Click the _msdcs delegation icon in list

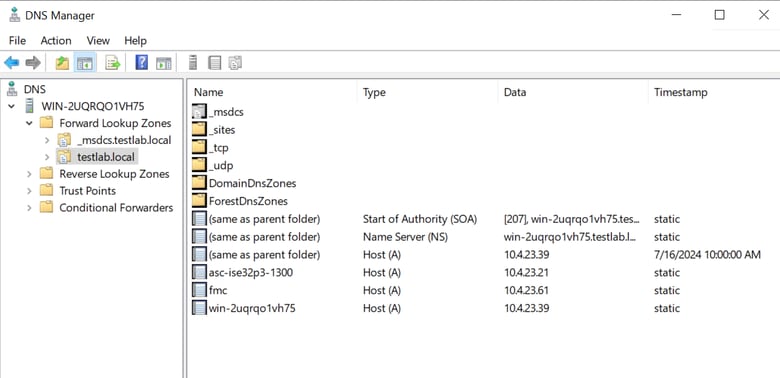(x=199, y=112)
